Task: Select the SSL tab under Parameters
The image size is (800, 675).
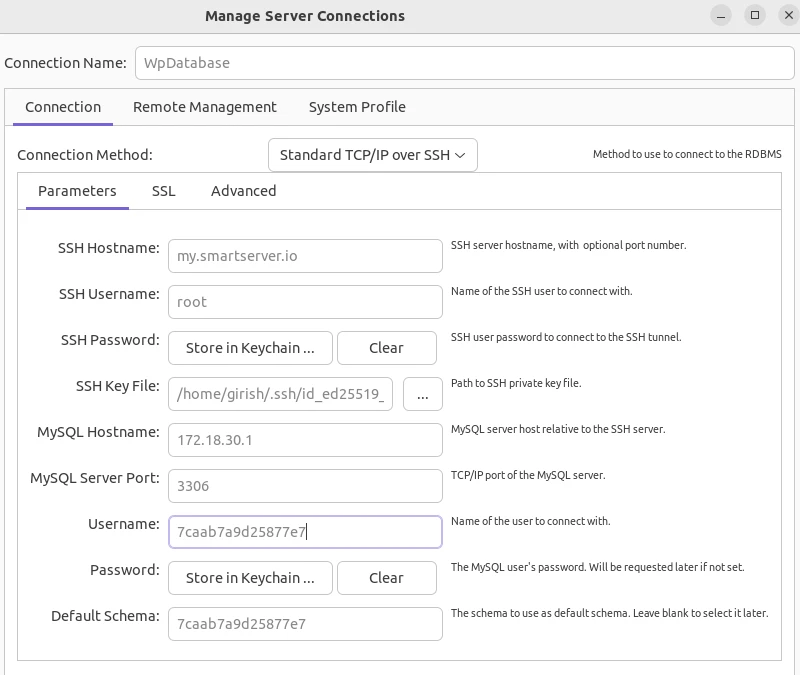Action: point(163,190)
